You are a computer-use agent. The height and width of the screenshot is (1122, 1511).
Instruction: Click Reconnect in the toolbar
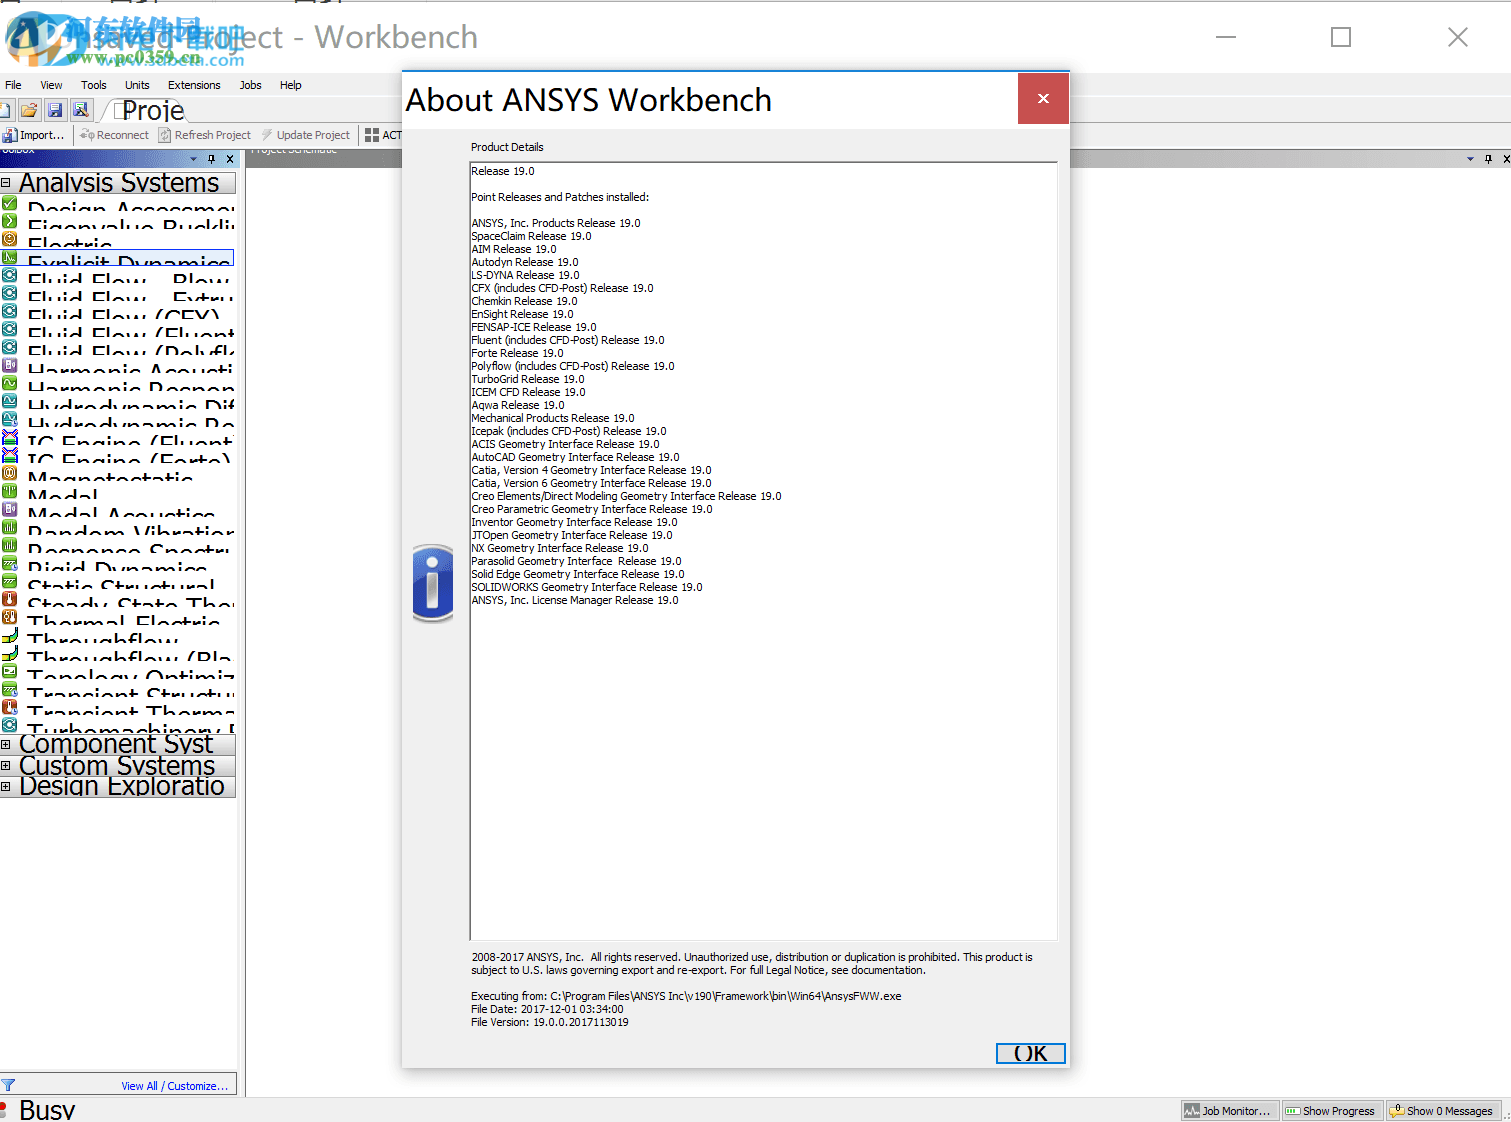point(114,135)
